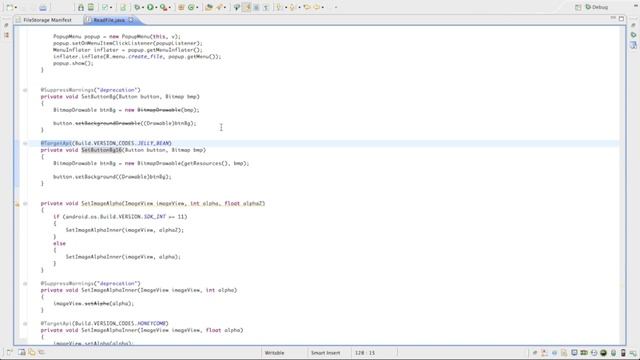Open the Next Annotation dropdown arrow
The width and height of the screenshot is (640, 360).
click(x=286, y=7)
